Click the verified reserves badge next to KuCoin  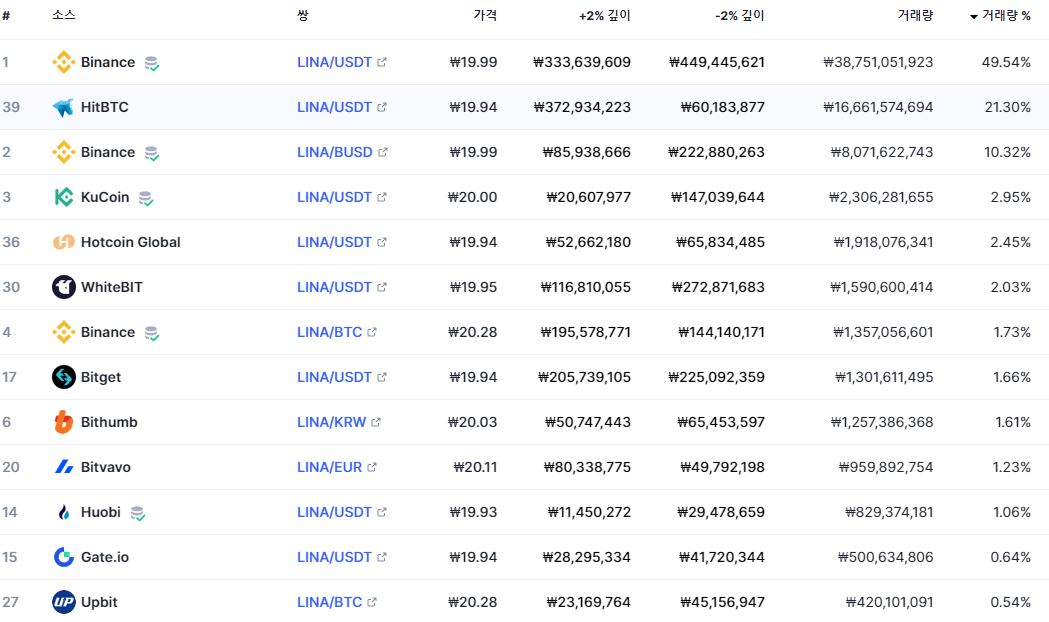click(x=146, y=199)
